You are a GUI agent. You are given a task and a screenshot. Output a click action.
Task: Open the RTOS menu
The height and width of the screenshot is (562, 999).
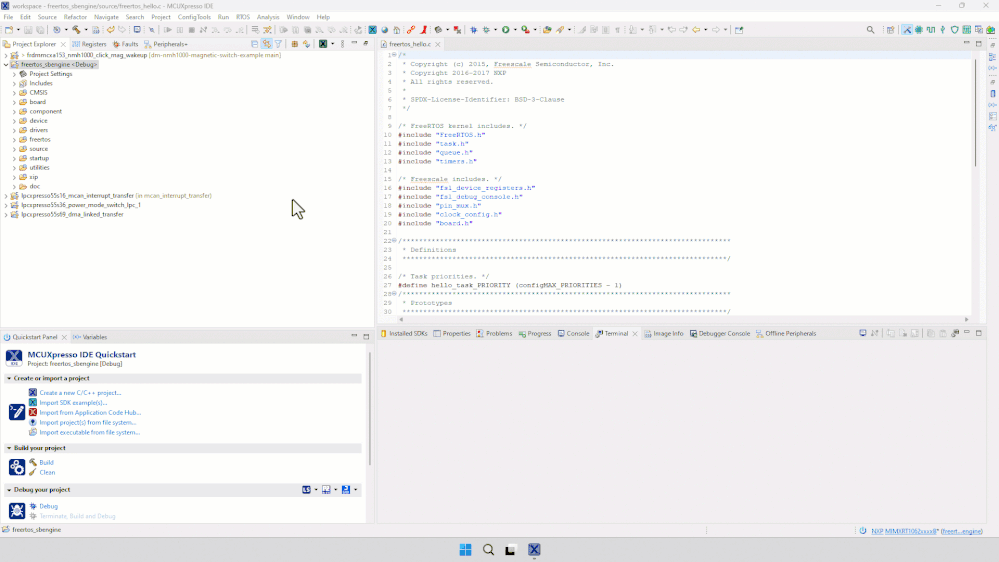[x=243, y=17]
